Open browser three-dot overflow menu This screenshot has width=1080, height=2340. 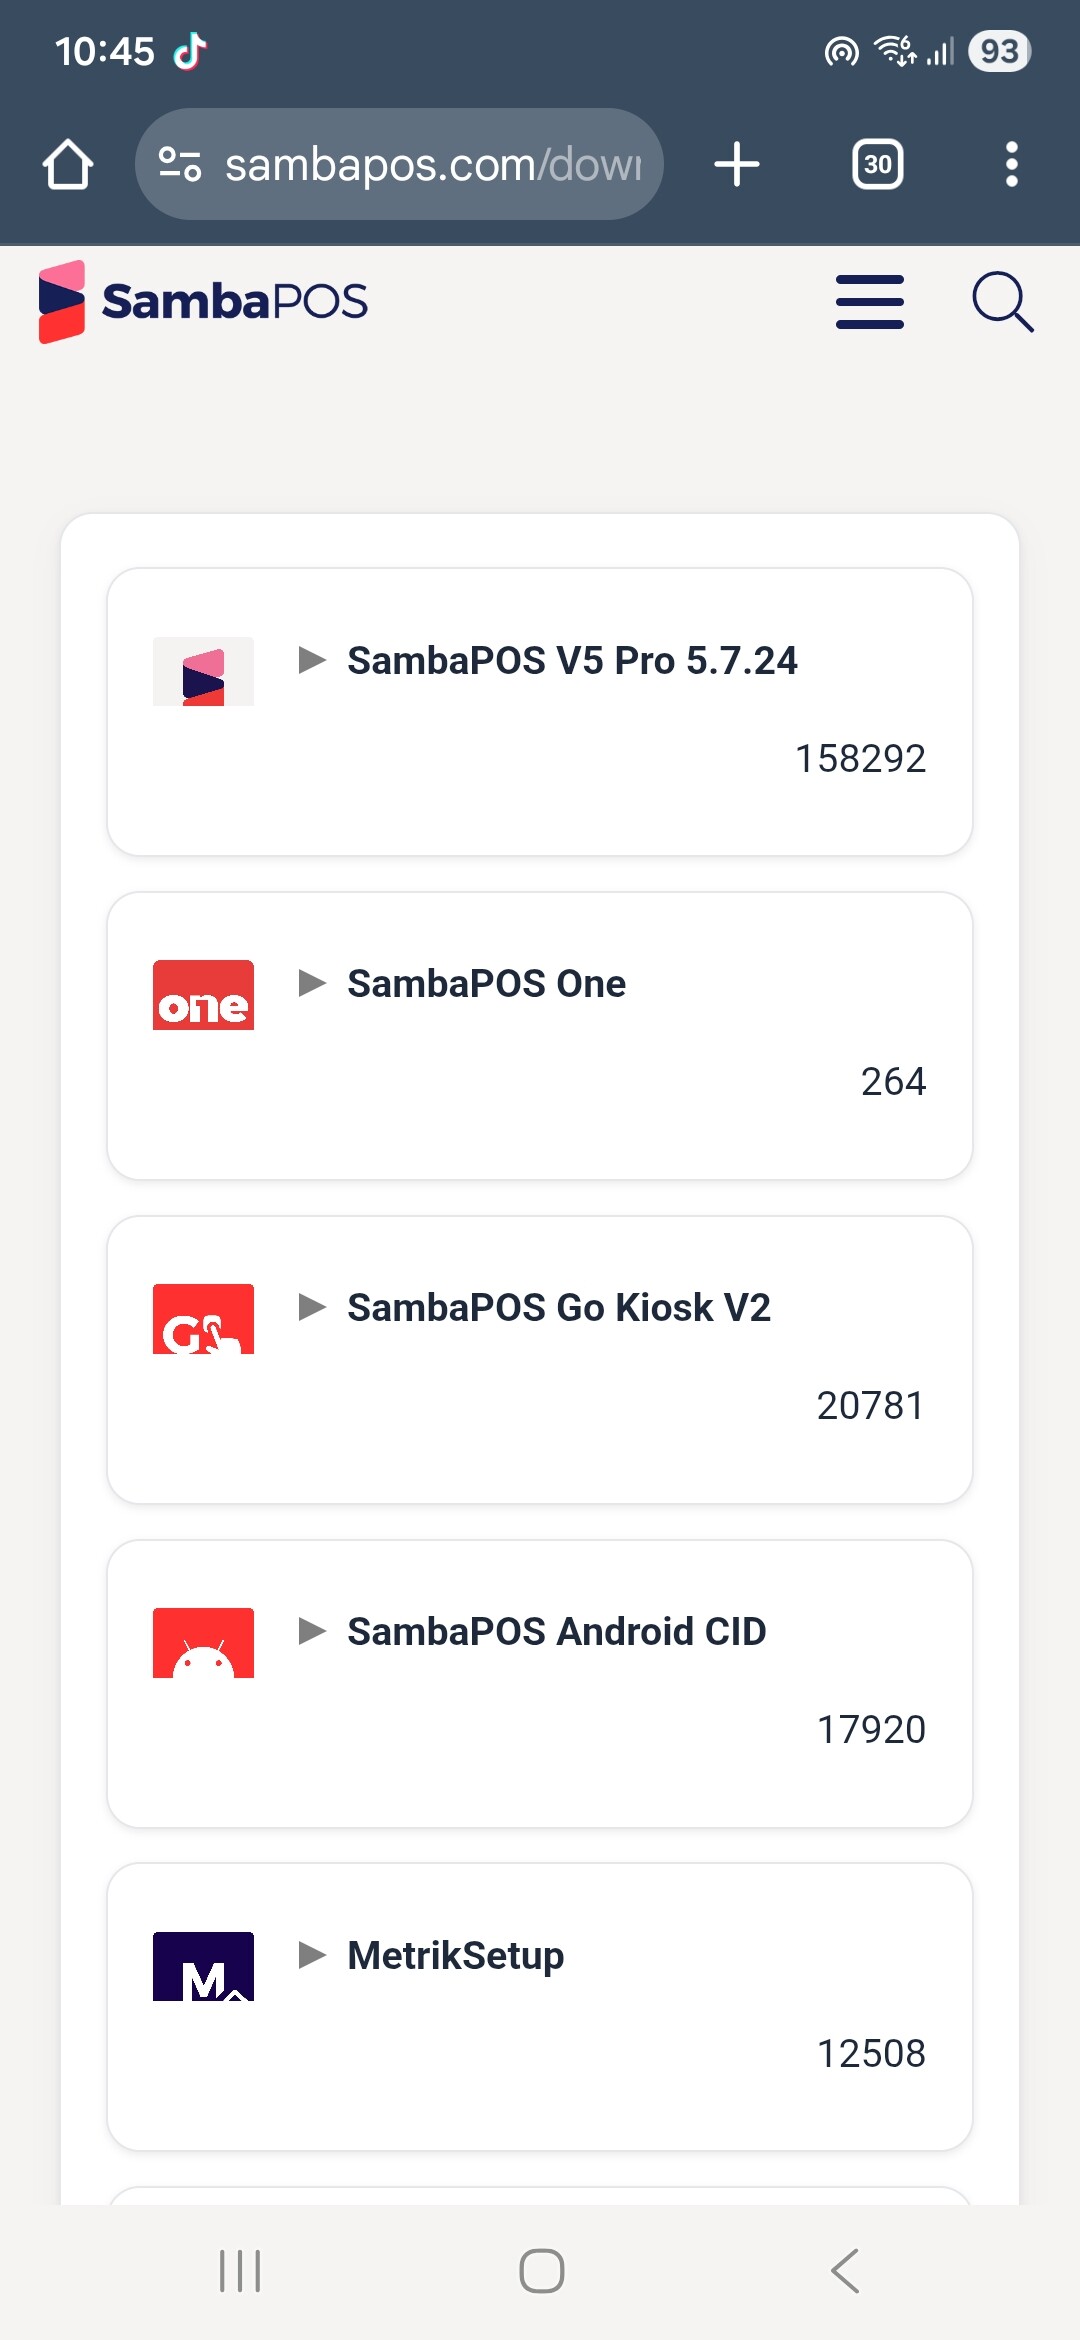coord(1011,164)
